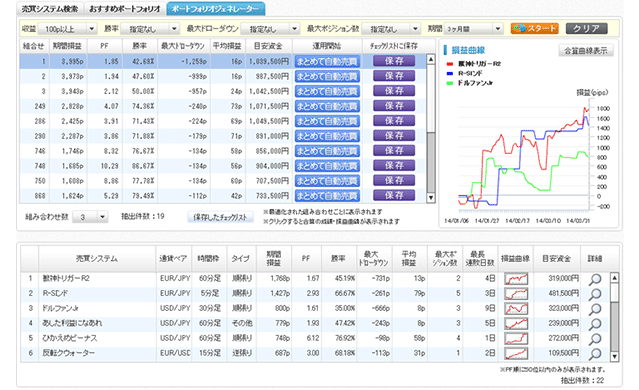Click 保存 for combination 286
The height and width of the screenshot is (390, 639).
click(x=394, y=121)
